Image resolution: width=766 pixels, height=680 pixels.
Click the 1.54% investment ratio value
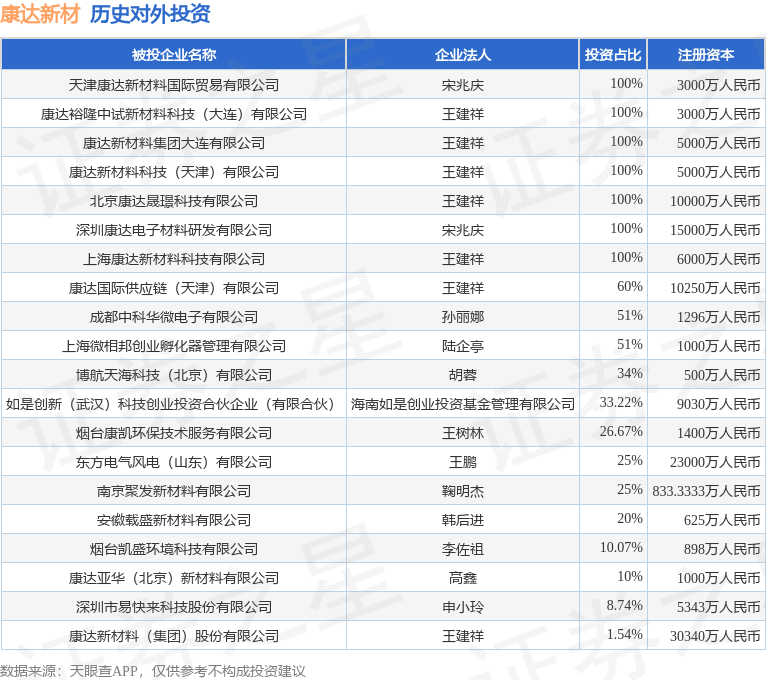[x=624, y=634]
